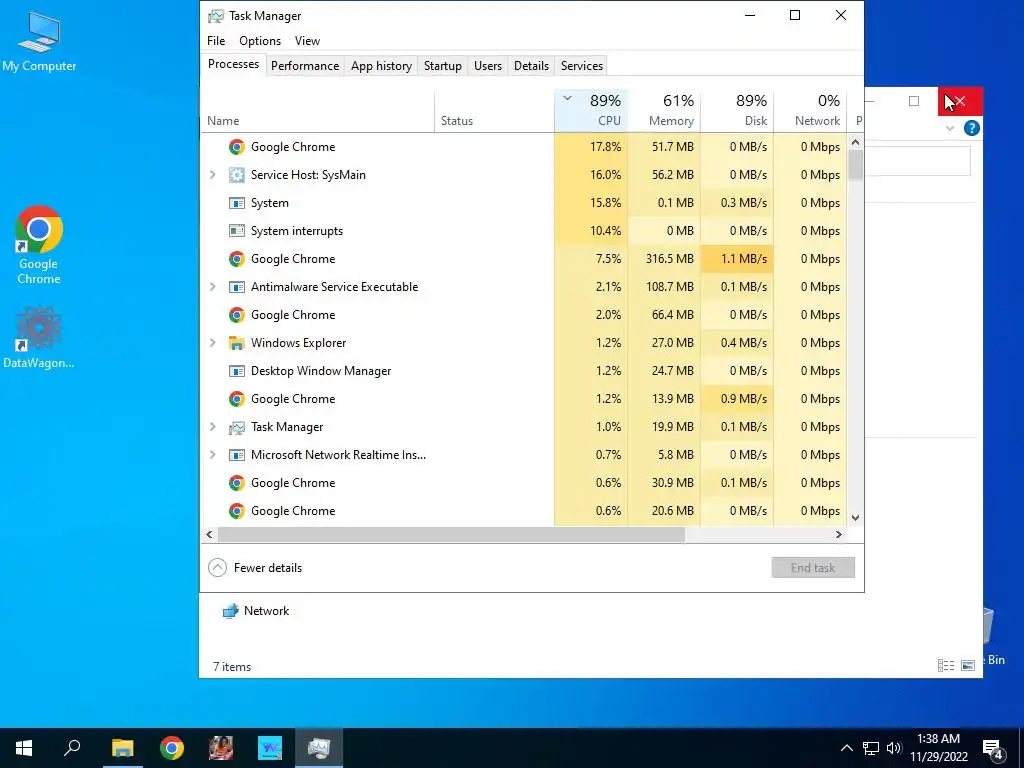Switch to the Services tab
This screenshot has height=768, width=1024.
pos(582,66)
